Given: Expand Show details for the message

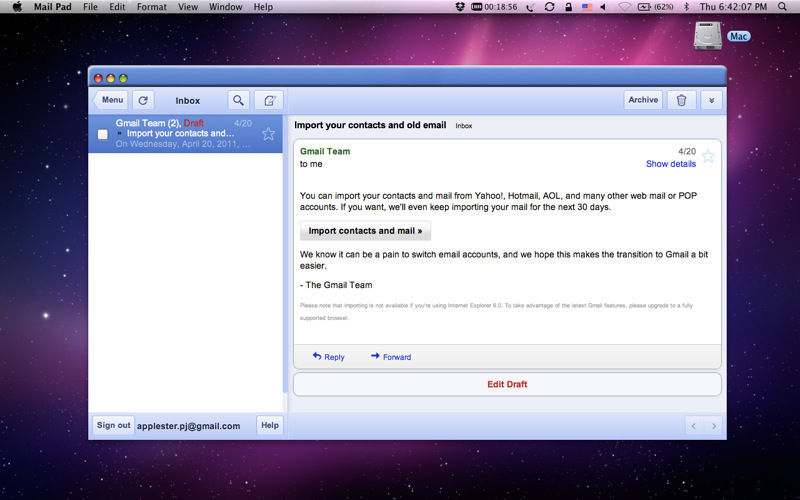Looking at the screenshot, I should tap(670, 164).
